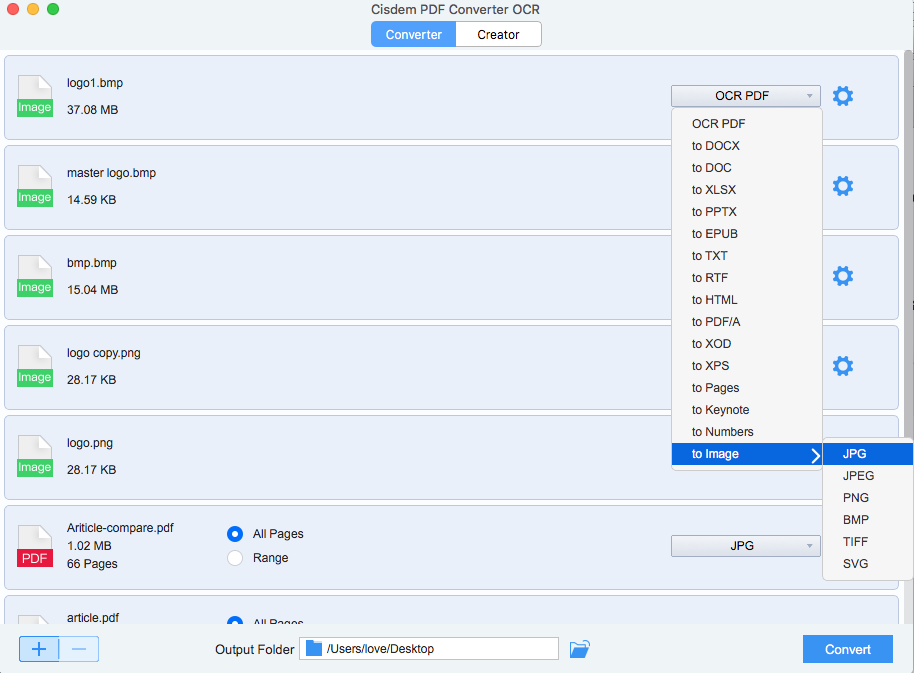Image resolution: width=914 pixels, height=673 pixels.
Task: Select the master logo.bmp file name
Action: coord(111,173)
